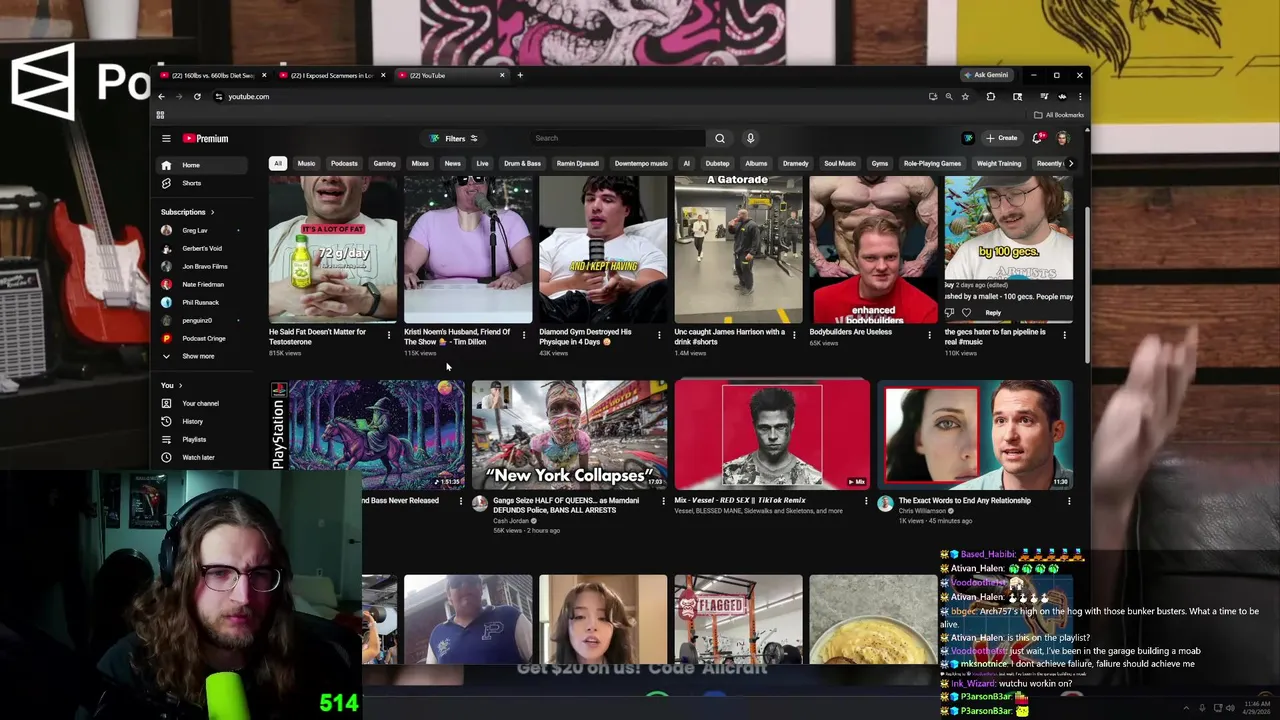Open the Chrome extensions puzzle icon
Image resolution: width=1280 pixels, height=720 pixels.
[990, 97]
